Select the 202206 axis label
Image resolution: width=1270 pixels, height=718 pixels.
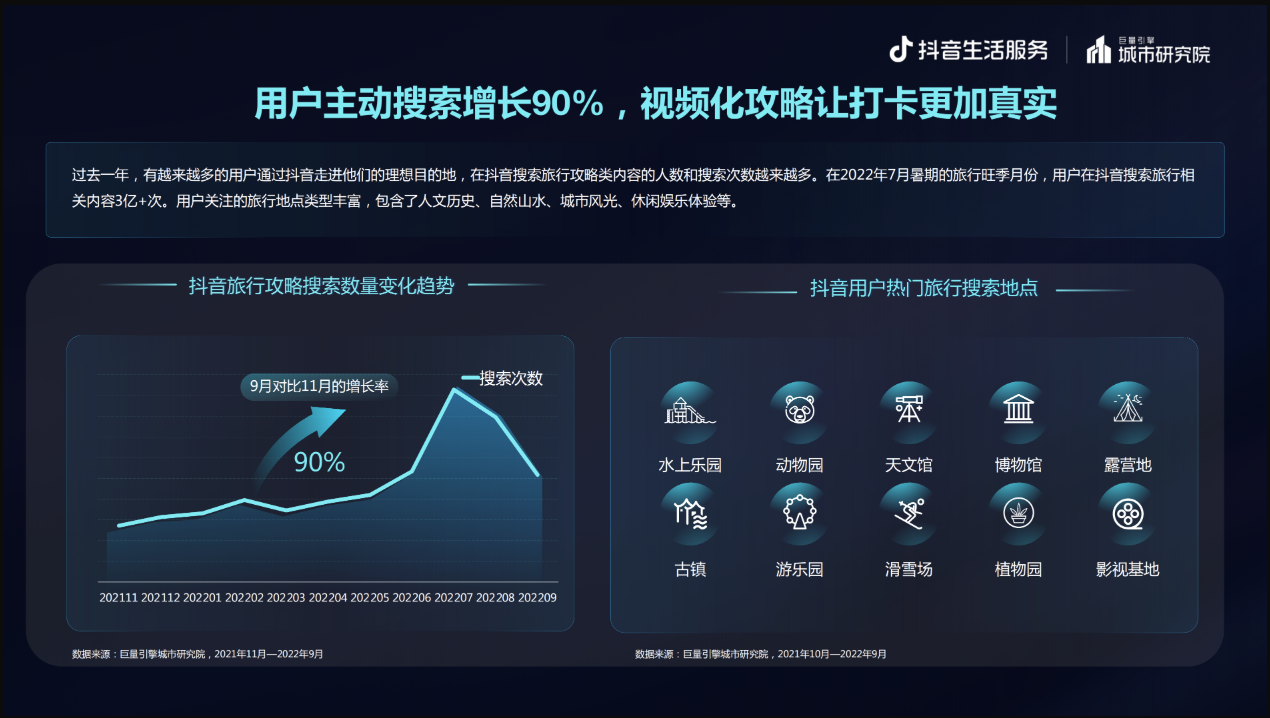point(412,597)
